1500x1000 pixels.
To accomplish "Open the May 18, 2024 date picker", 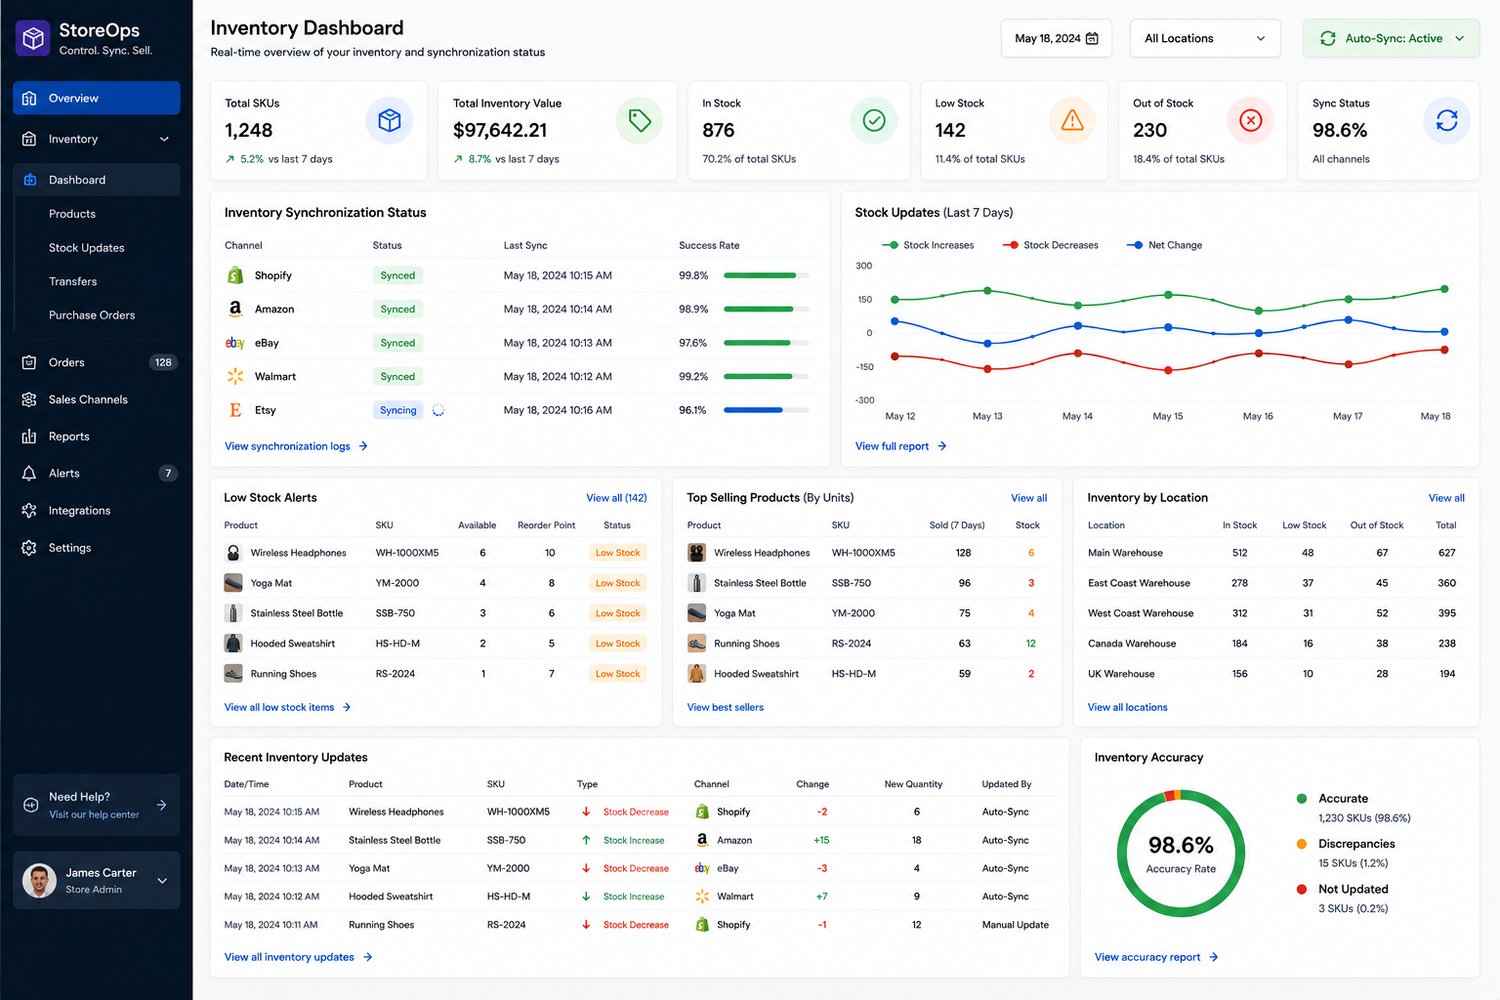I will (x=1057, y=38).
